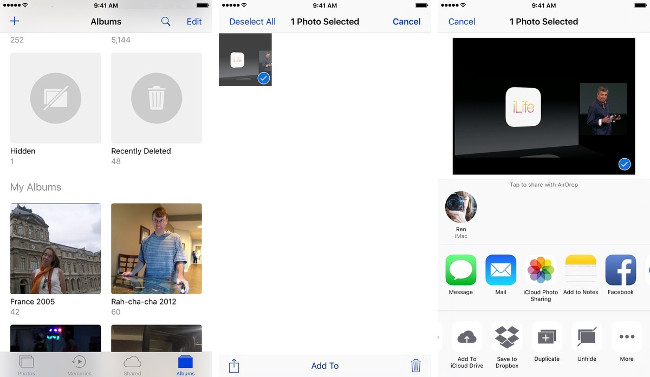Viewport: 650px width, 377px height.
Task: Click the '1 Photo Selected' title in share sheet
Action: click(x=544, y=22)
